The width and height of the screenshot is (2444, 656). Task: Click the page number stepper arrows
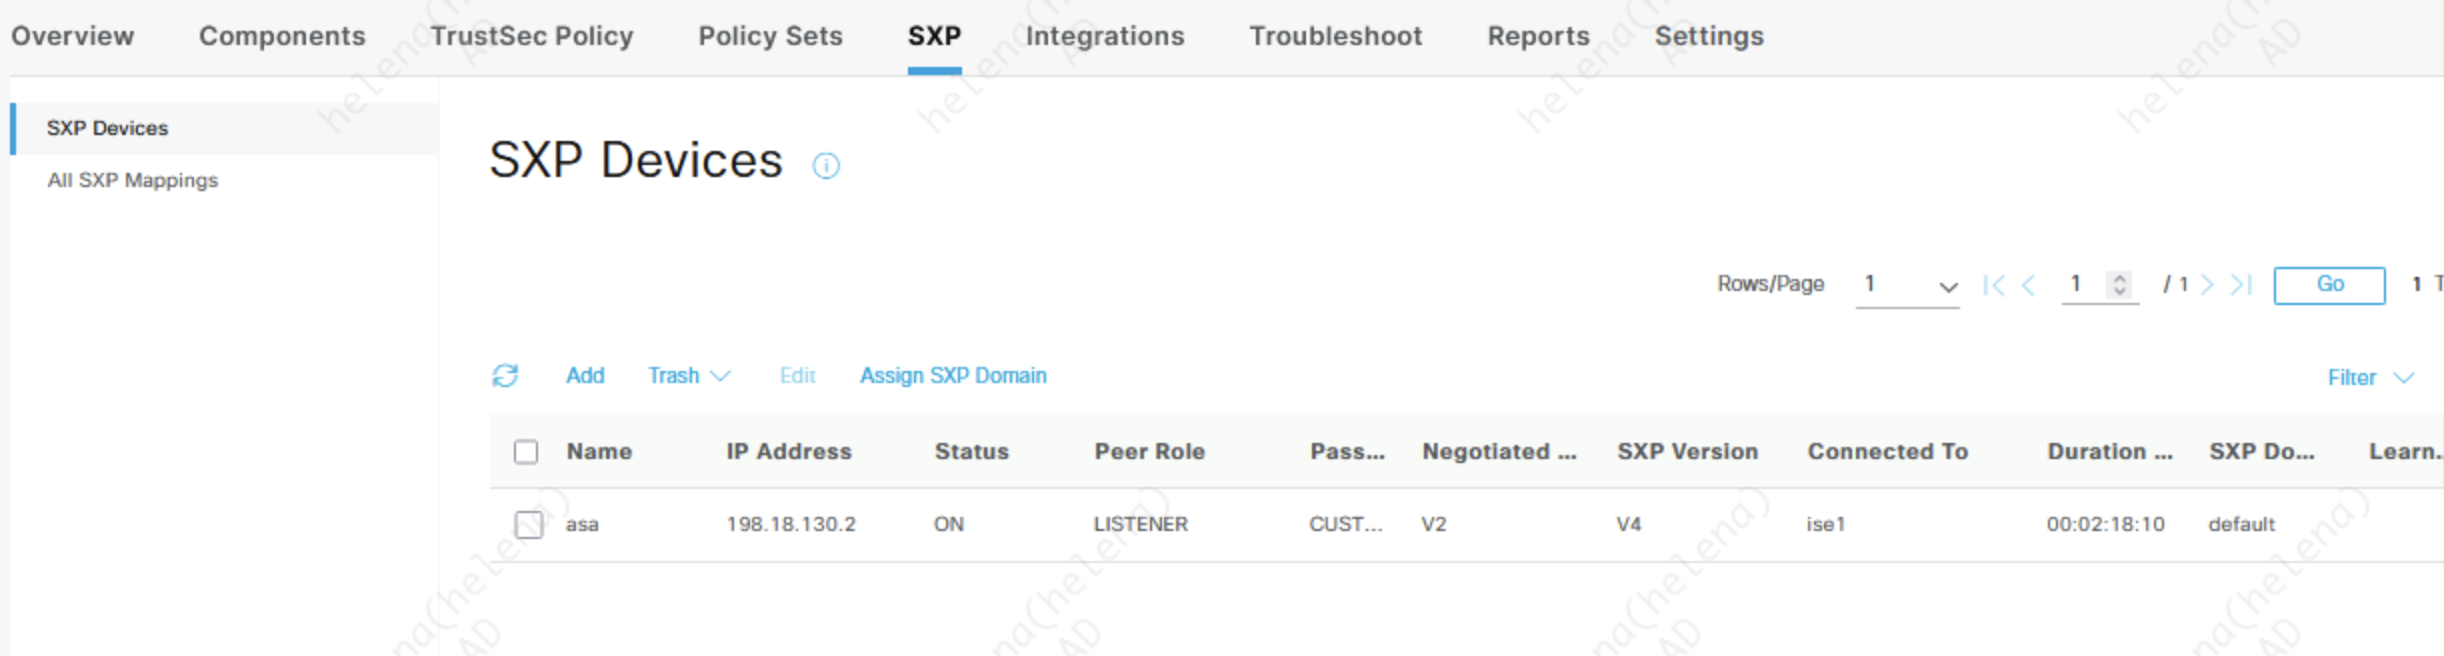click(2119, 285)
